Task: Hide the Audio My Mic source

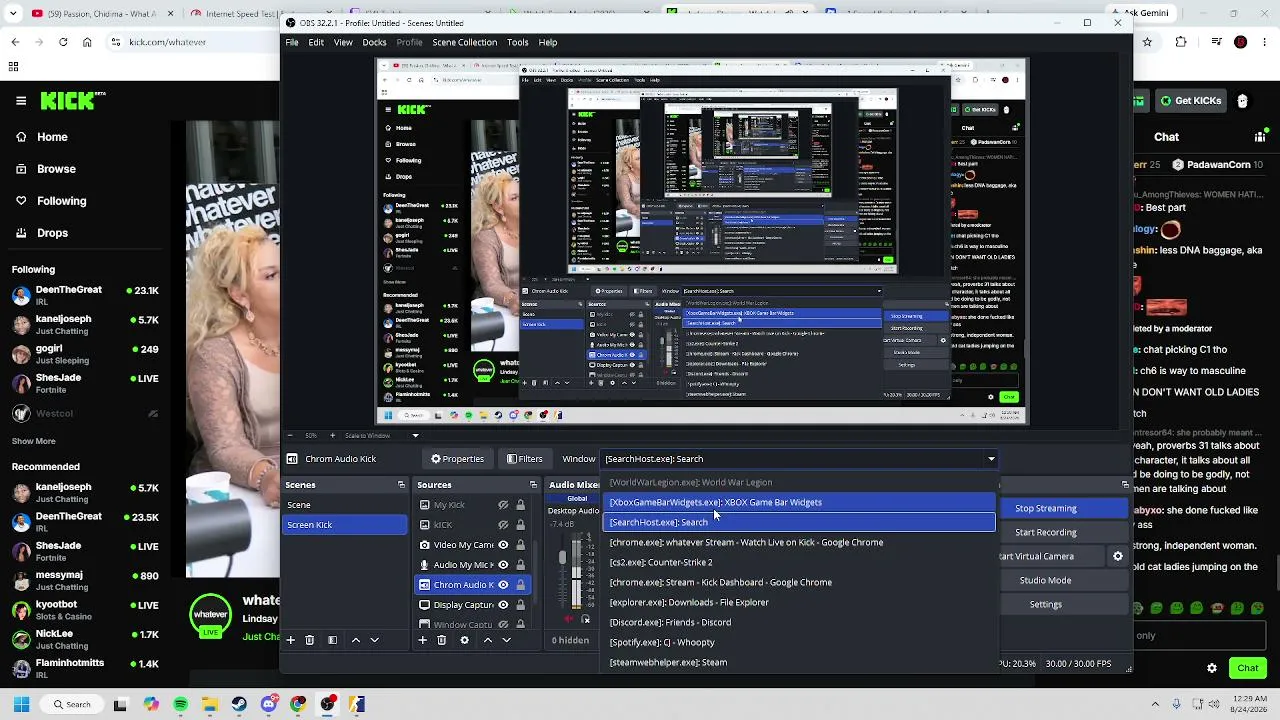Action: 503,565
